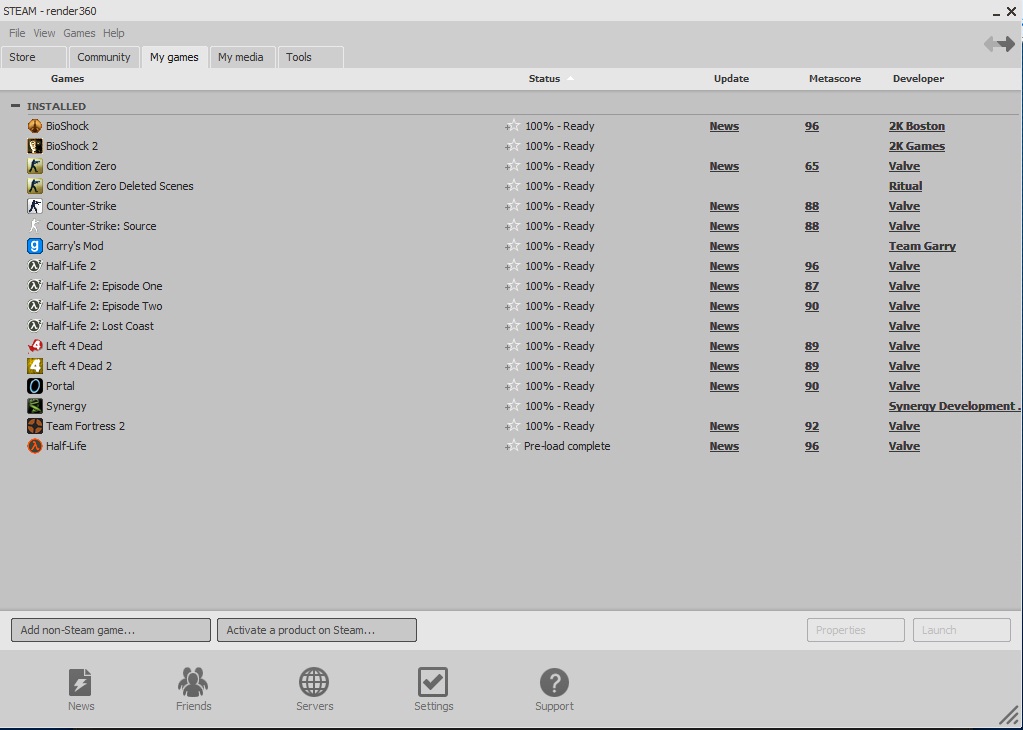This screenshot has height=730, width=1023.
Task: Switch to the Community tab
Action: tap(104, 57)
